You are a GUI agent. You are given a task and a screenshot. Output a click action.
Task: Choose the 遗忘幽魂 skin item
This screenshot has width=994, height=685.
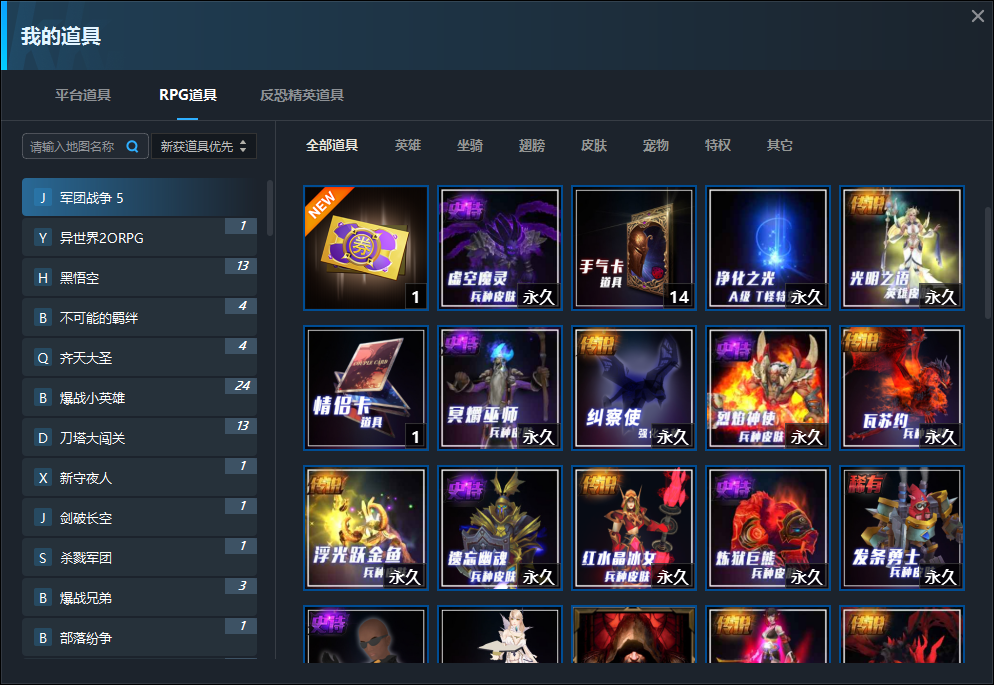[500, 528]
